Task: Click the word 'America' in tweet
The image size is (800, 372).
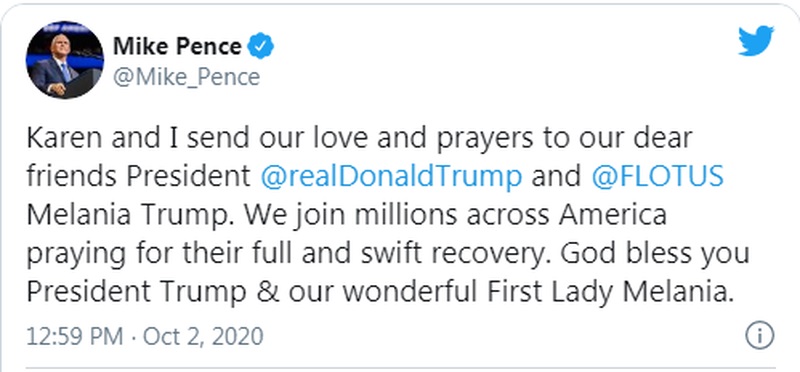Action: click(x=613, y=215)
